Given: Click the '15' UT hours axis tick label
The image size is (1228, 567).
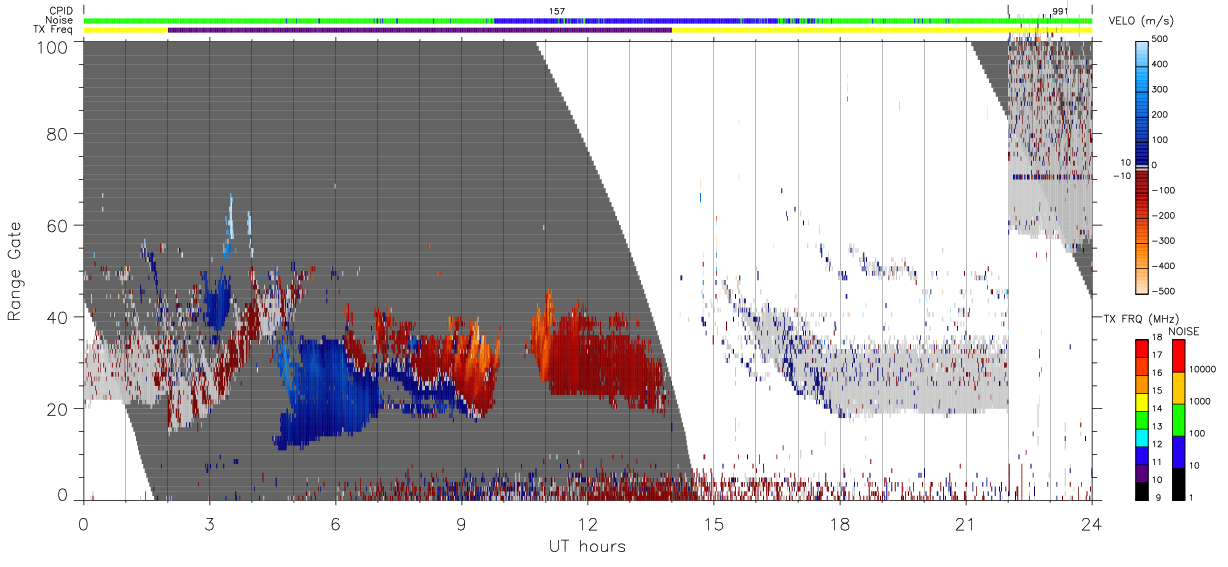Looking at the screenshot, I should pyautogui.click(x=713, y=522).
